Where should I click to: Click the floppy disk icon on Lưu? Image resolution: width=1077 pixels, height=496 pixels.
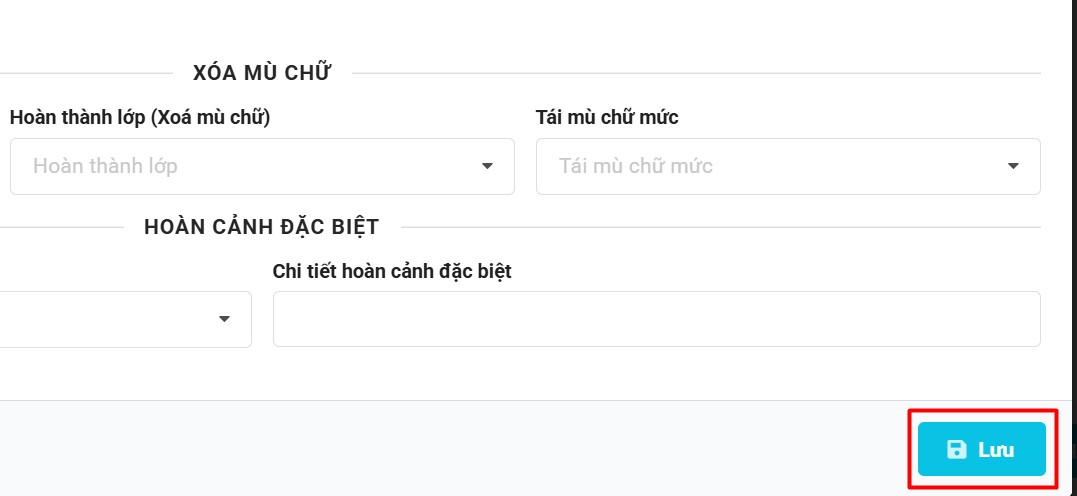[x=956, y=449]
